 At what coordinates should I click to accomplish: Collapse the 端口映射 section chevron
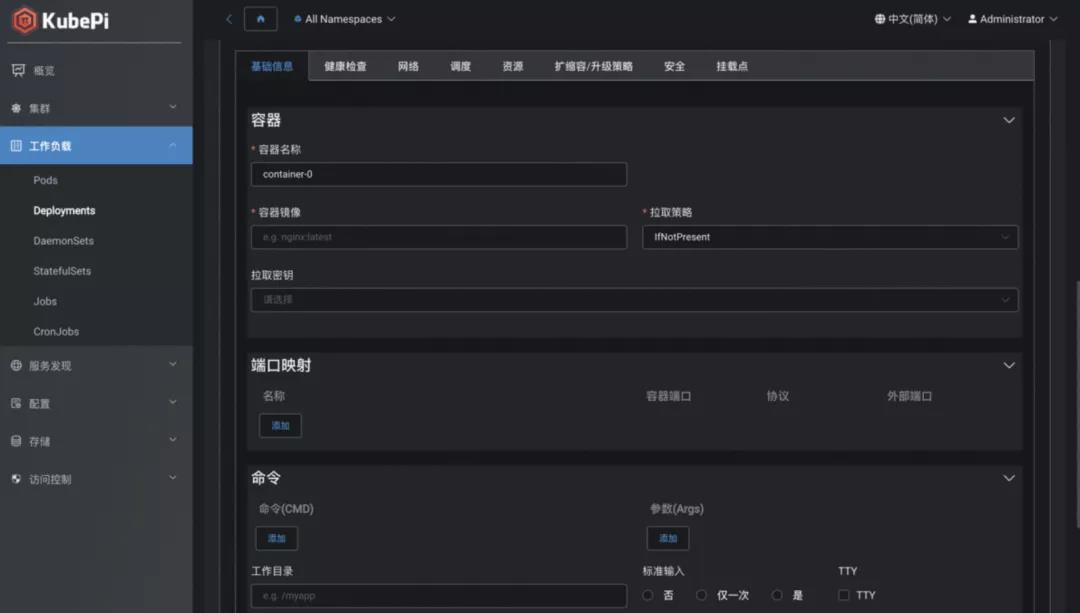point(1008,366)
